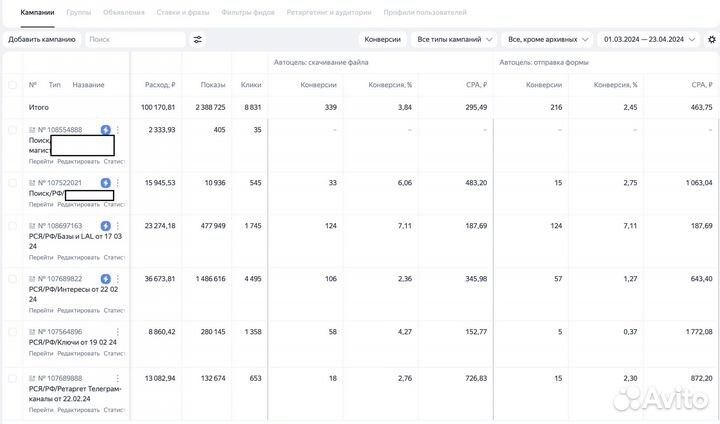Click the 'Конверсии' button in the toolbar
Image resolution: width=720 pixels, height=424 pixels.
383,40
